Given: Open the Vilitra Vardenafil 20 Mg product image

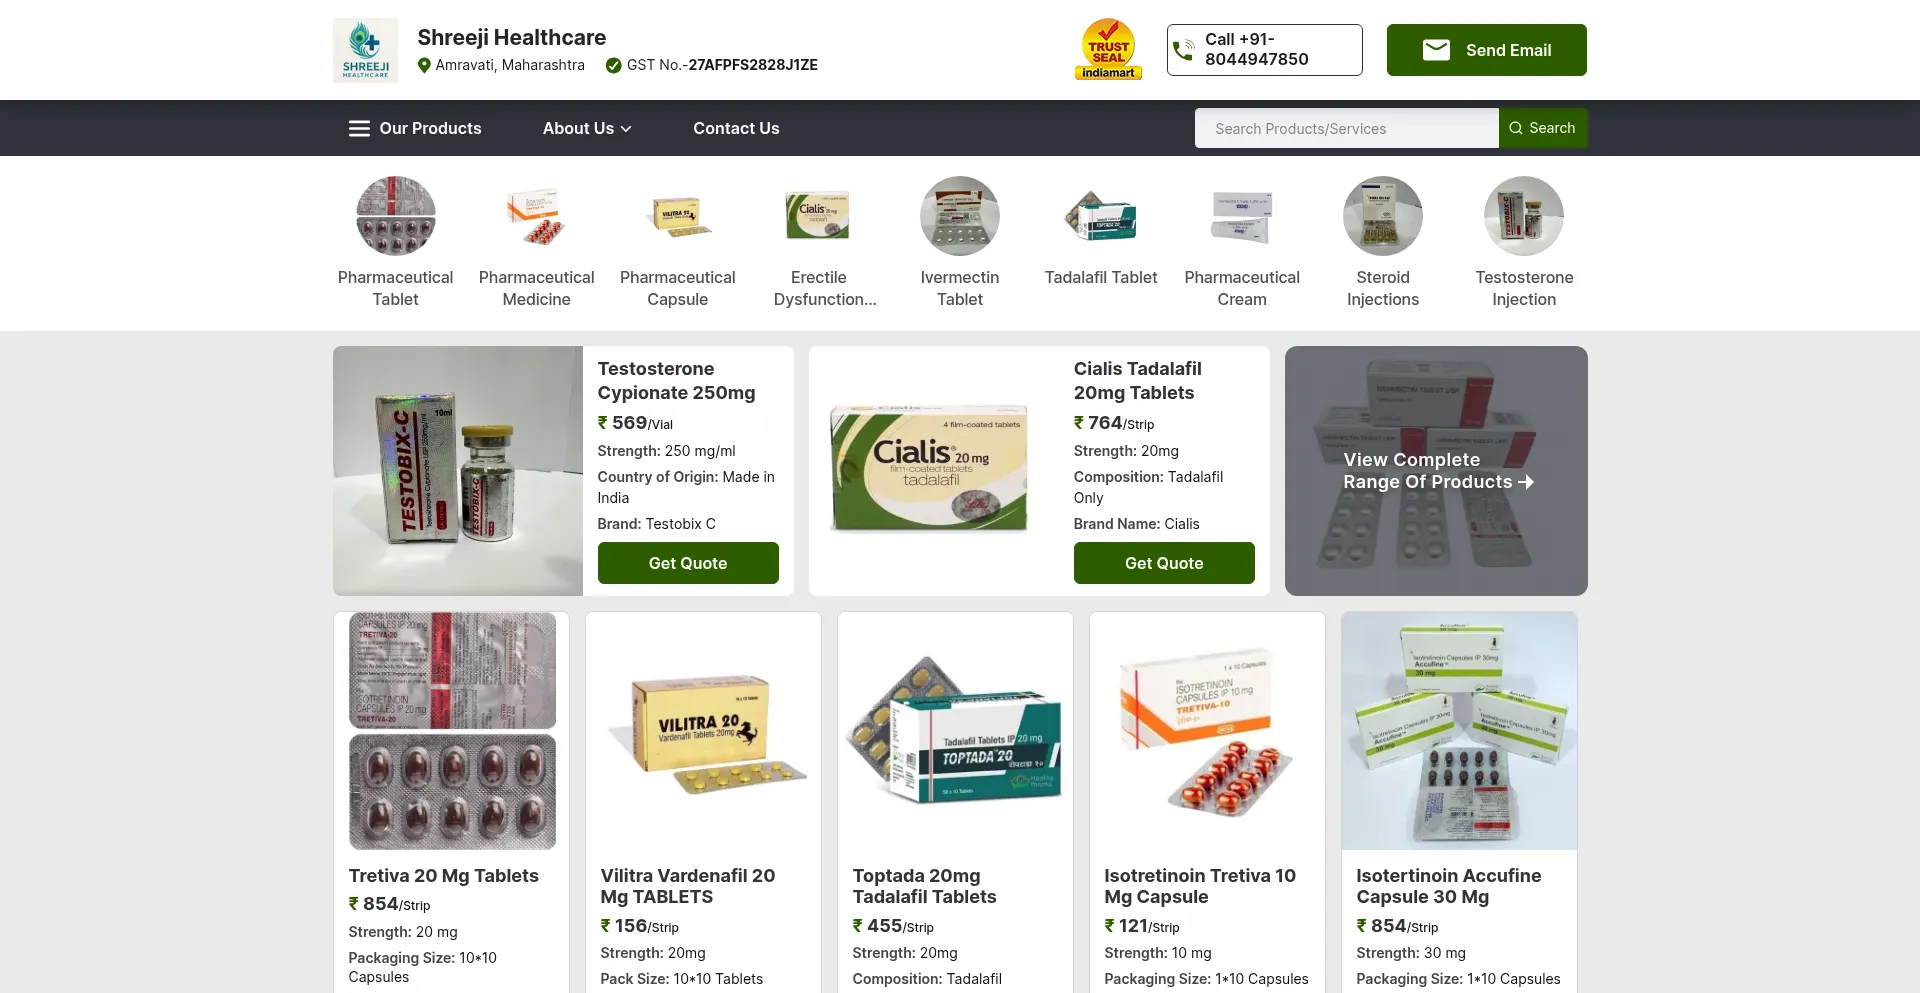Looking at the screenshot, I should (703, 731).
